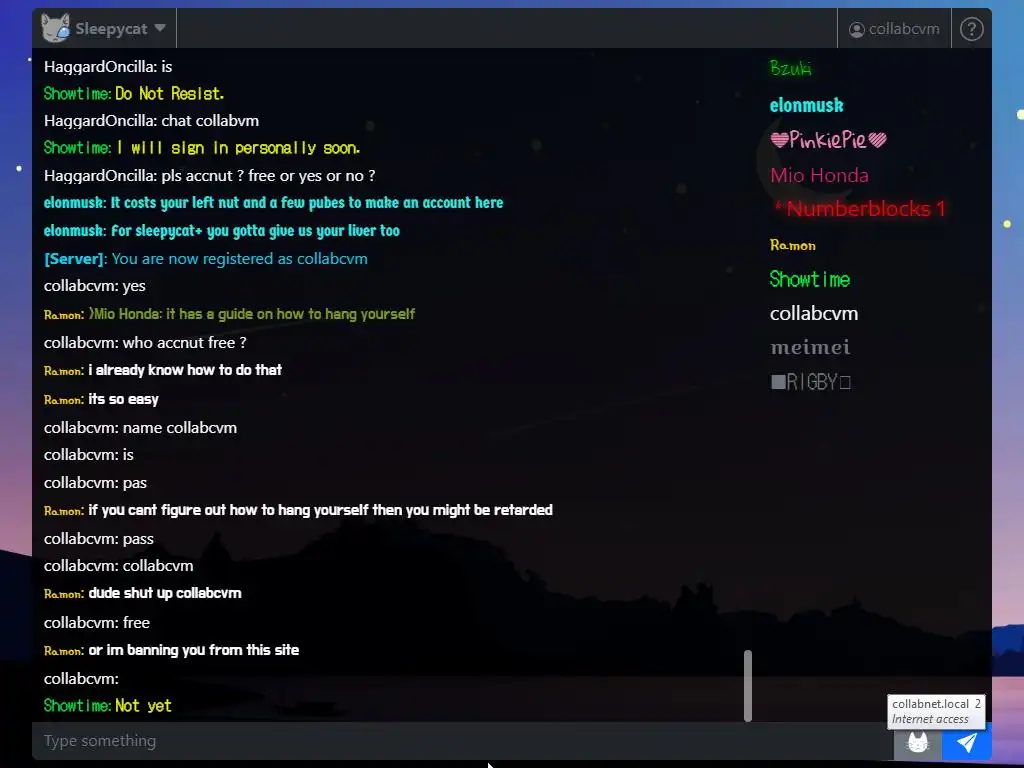This screenshot has width=1024, height=768.
Task: Click the Sleepycat title text
Action: click(111, 29)
